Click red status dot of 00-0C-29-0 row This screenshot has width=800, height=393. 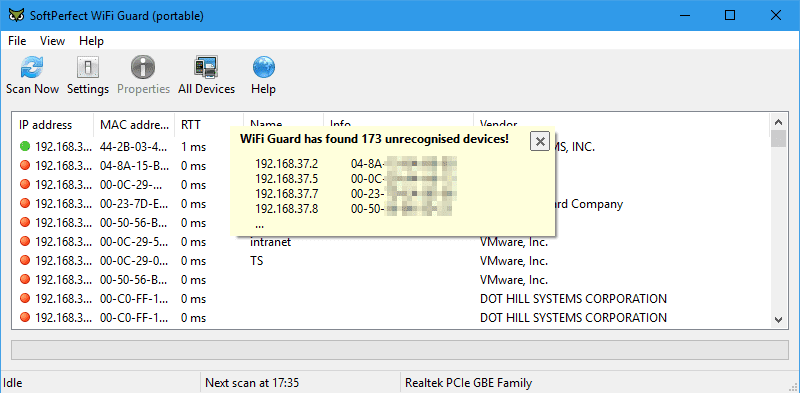point(25,261)
